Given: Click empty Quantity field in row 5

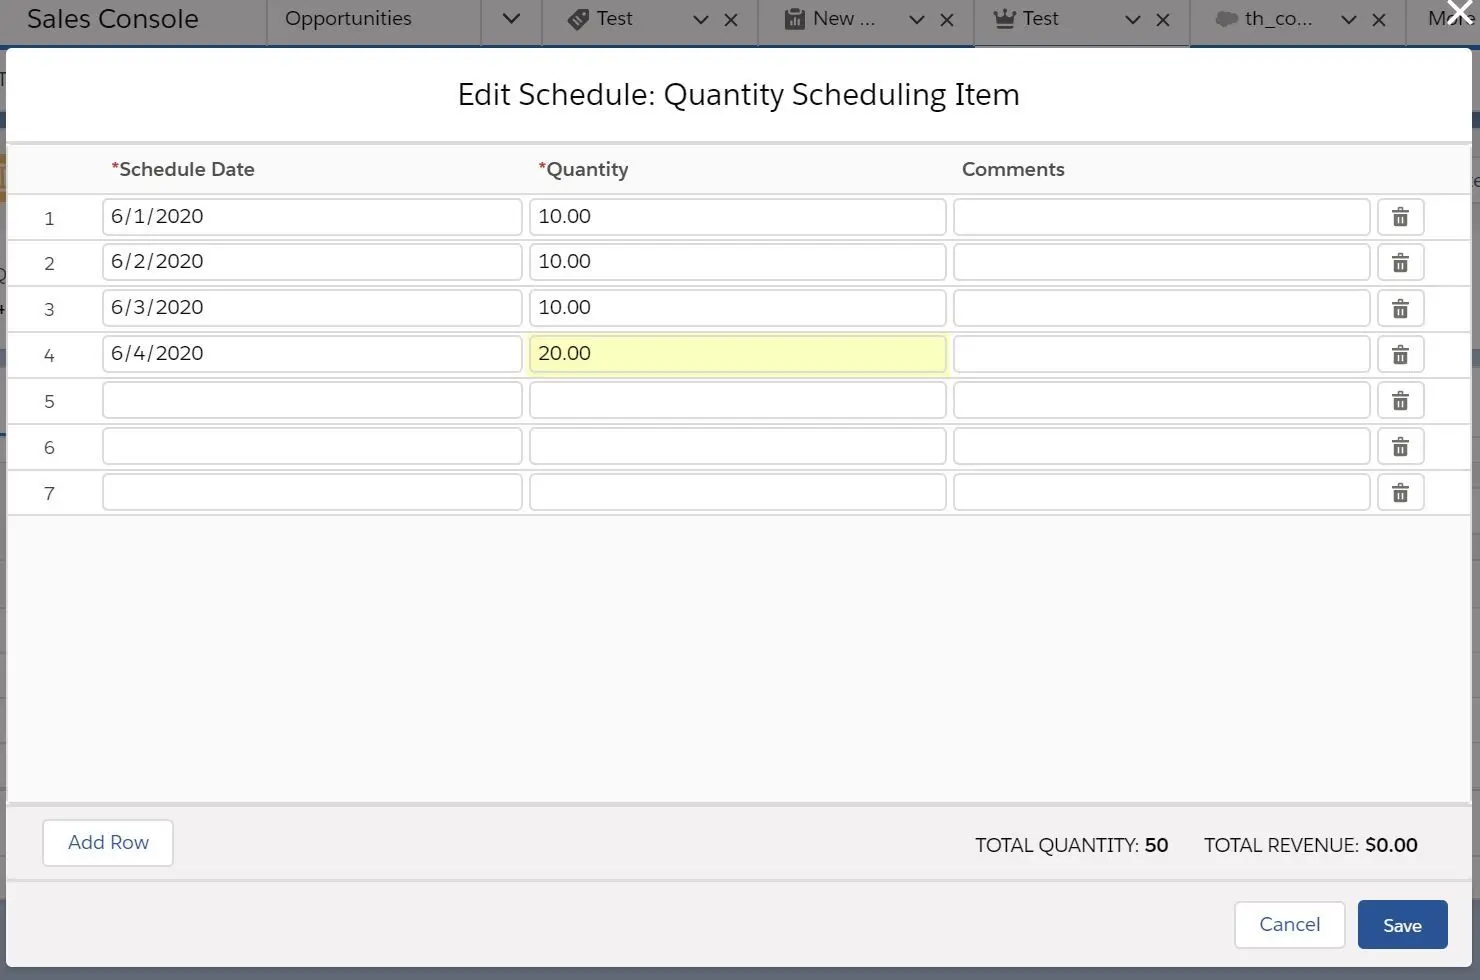Looking at the screenshot, I should tap(738, 400).
